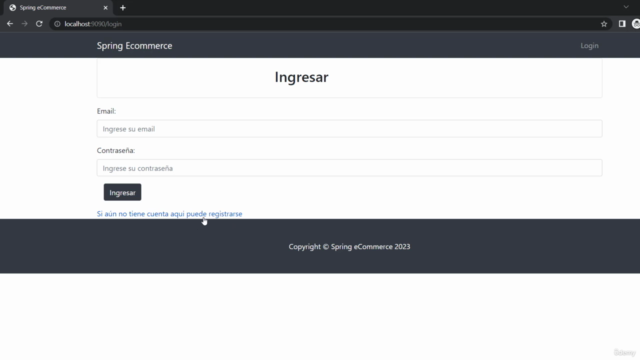The height and width of the screenshot is (360, 640).
Task: Open a new tab with plus icon
Action: pyautogui.click(x=123, y=8)
